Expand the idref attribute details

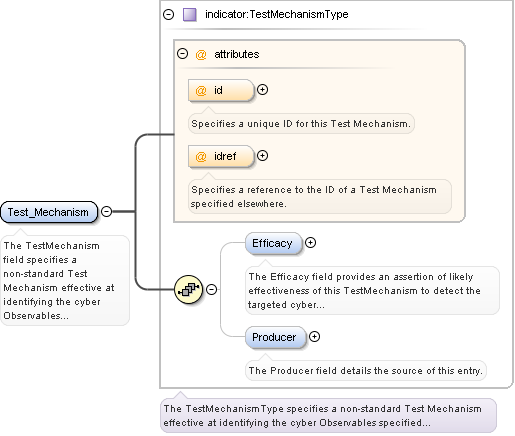(263, 156)
